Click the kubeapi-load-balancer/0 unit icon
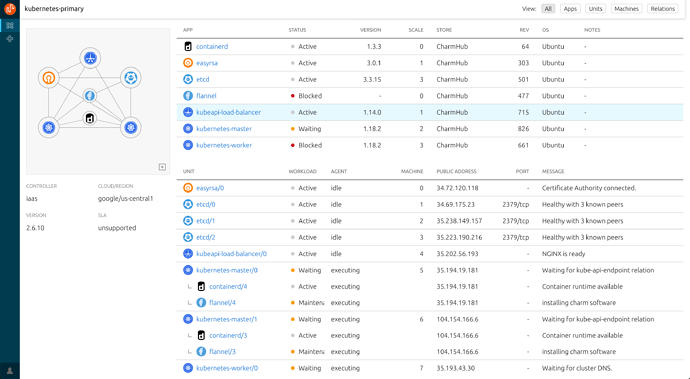The width and height of the screenshot is (690, 379). click(x=188, y=254)
